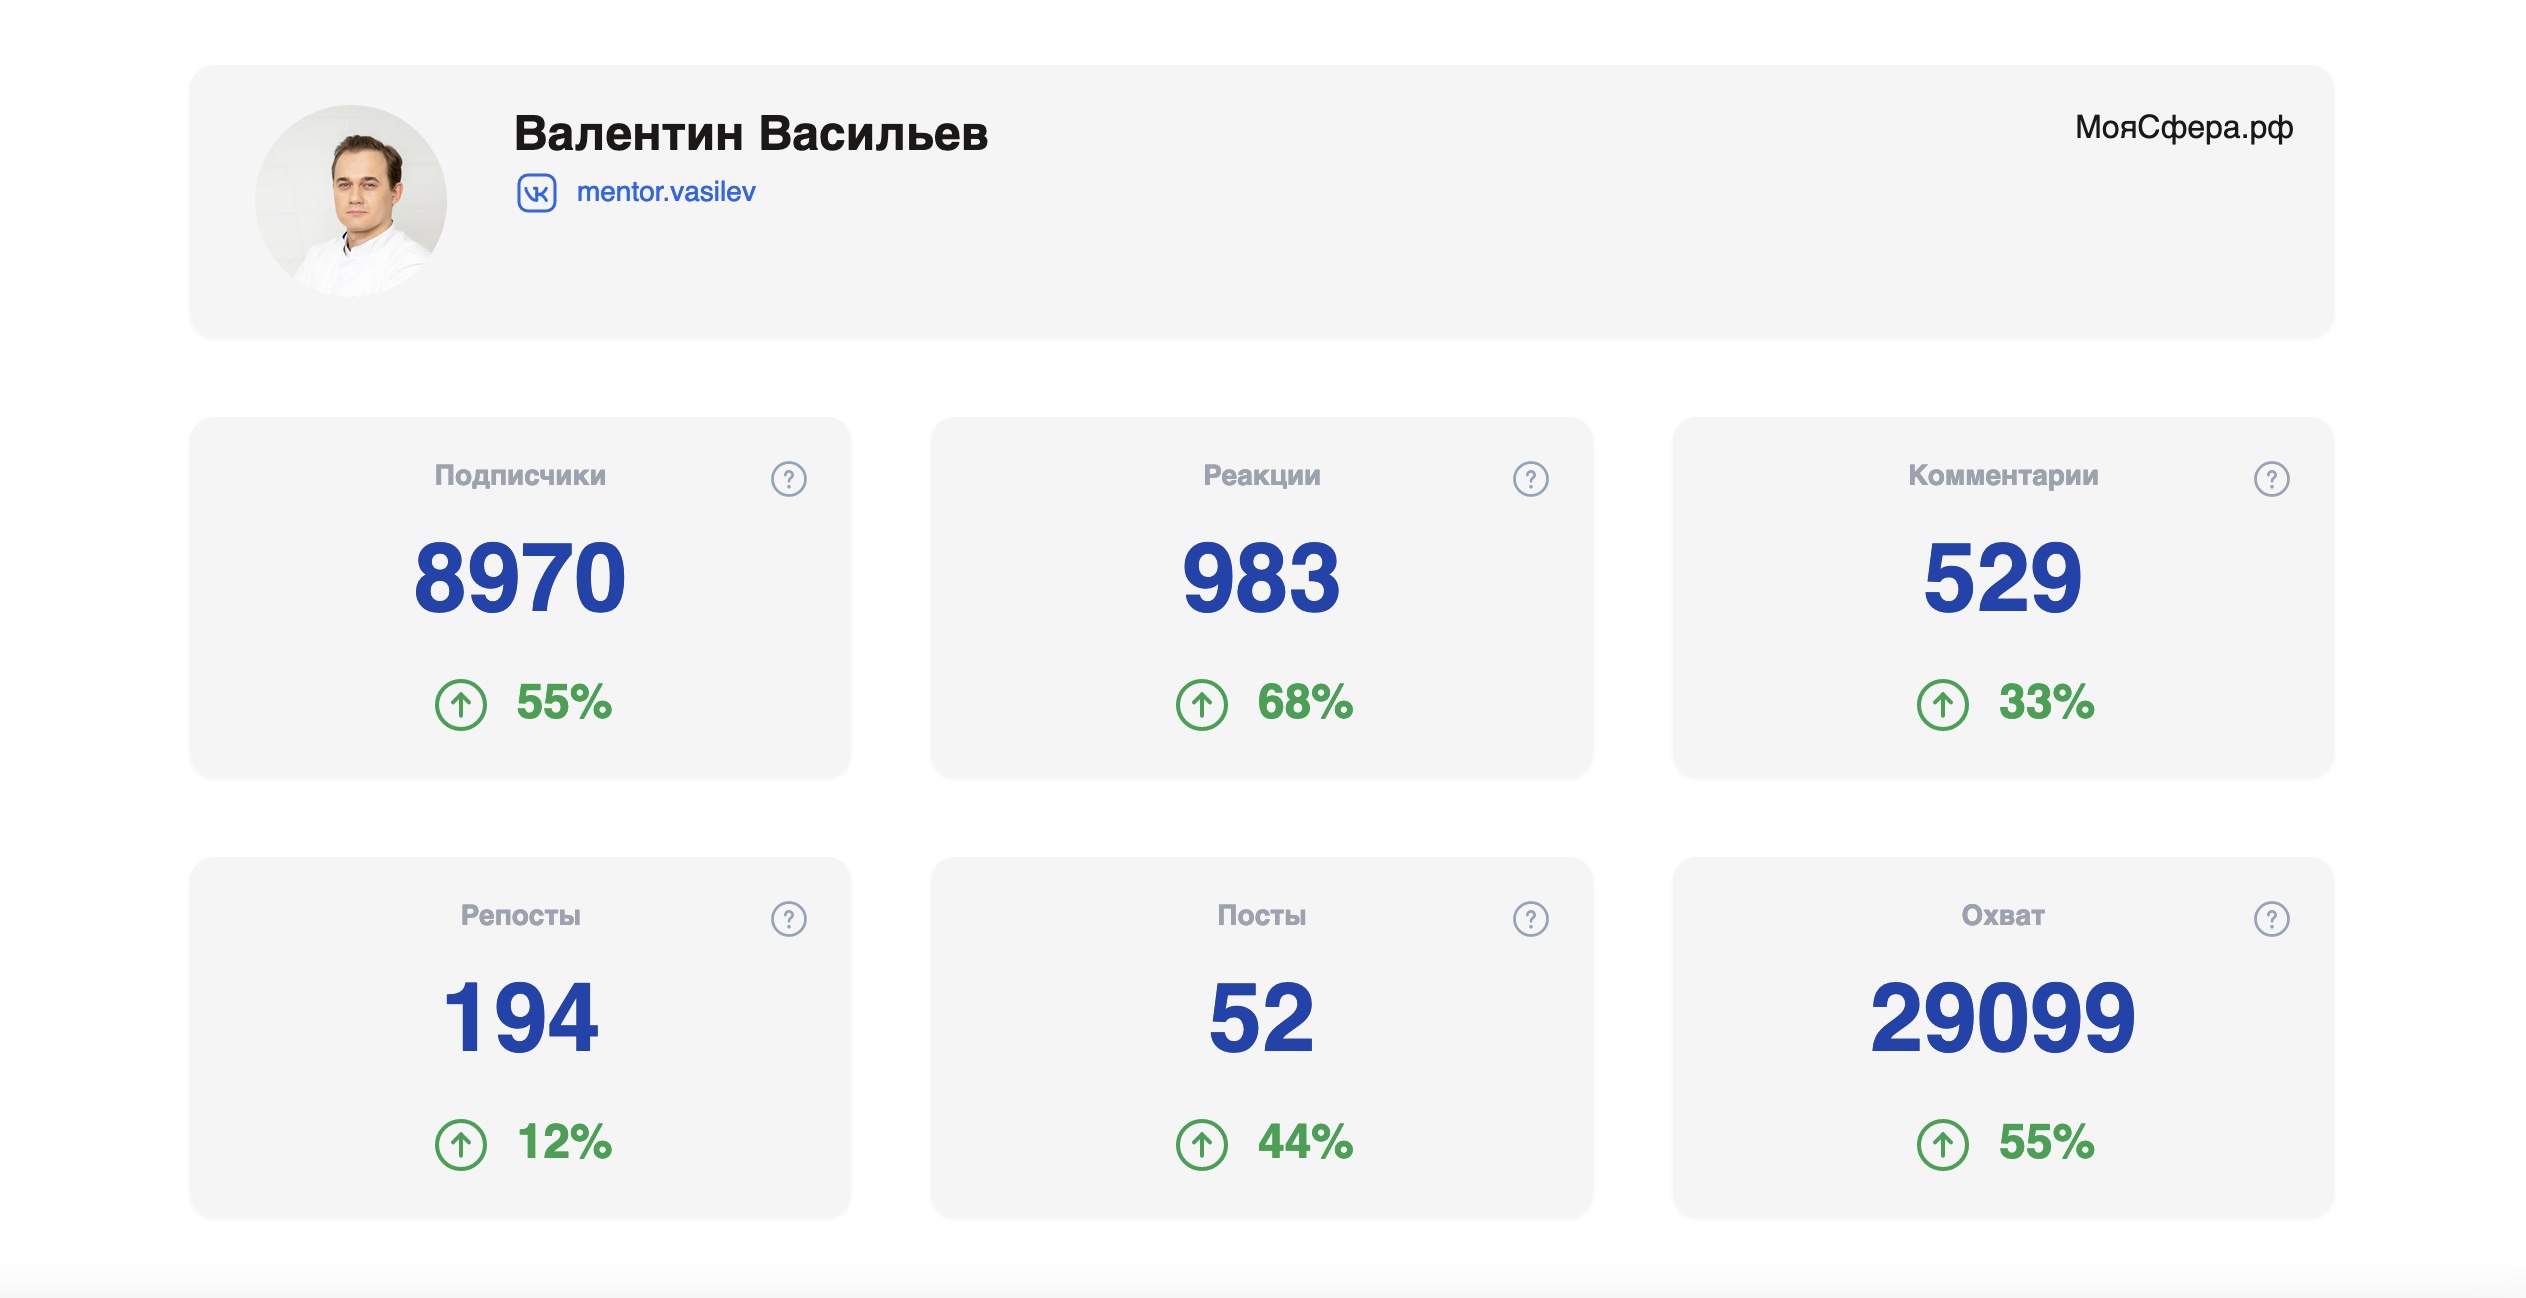The width and height of the screenshot is (2526, 1298).
Task: Click the 194 reposts number
Action: (x=520, y=1018)
